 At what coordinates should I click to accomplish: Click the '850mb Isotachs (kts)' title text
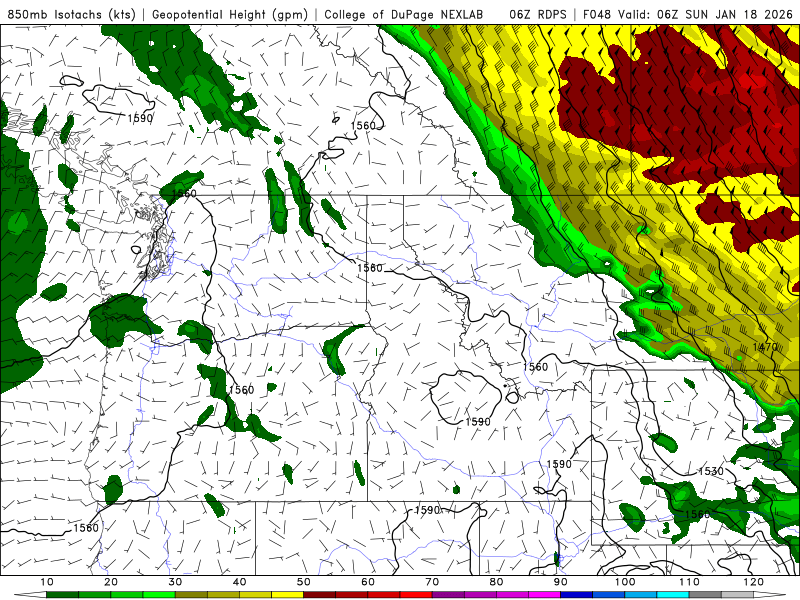click(71, 14)
